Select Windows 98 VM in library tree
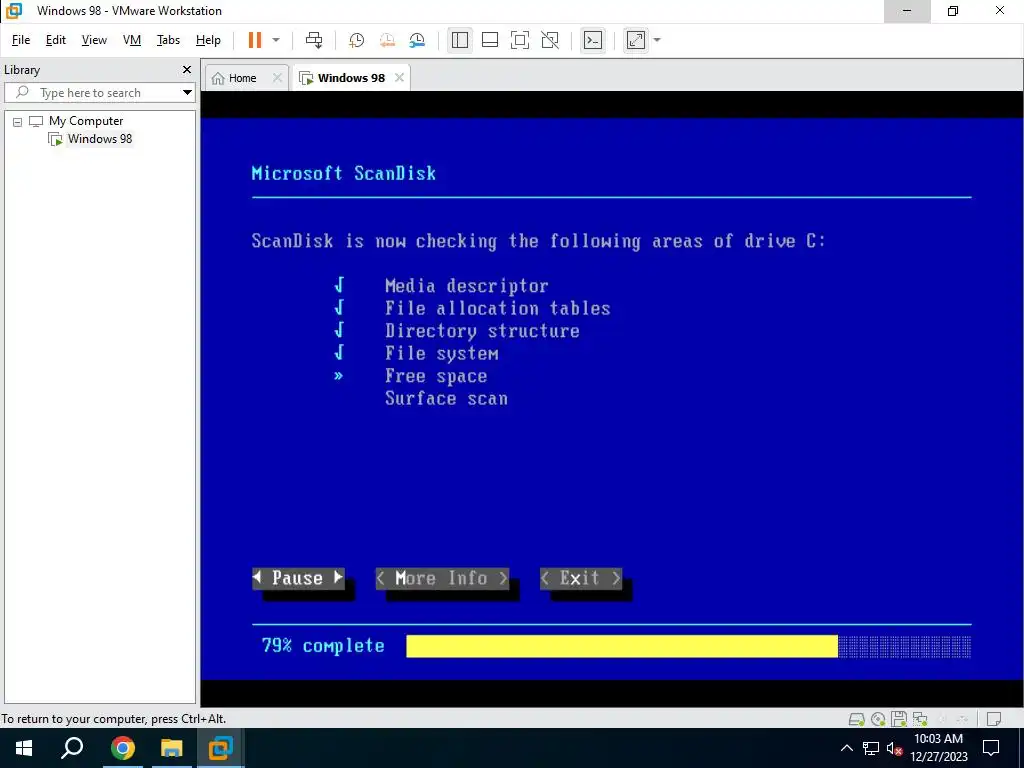Screen dimensions: 1024x768 (99, 138)
